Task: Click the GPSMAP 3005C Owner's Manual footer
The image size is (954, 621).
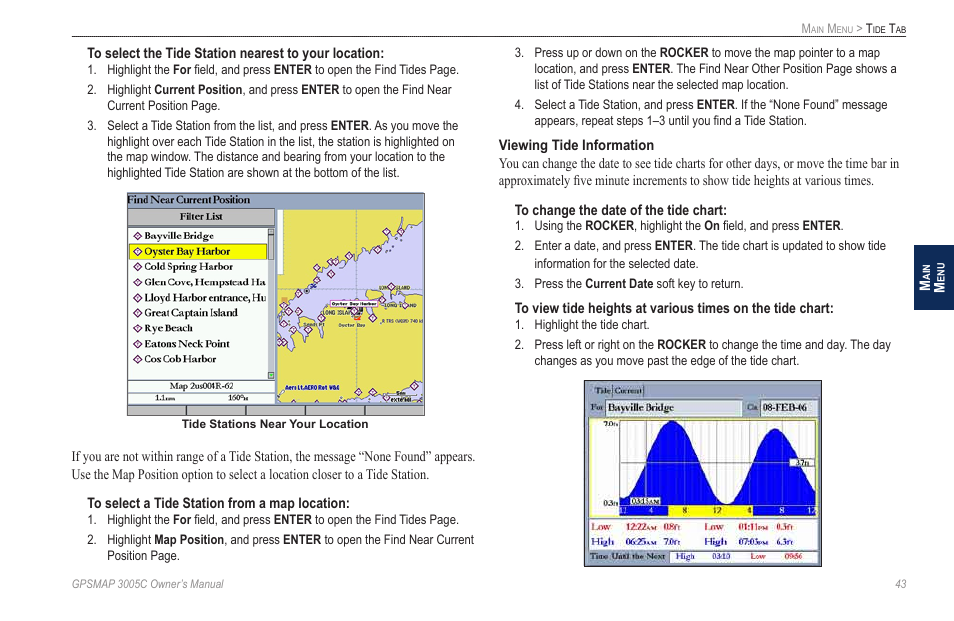Action: (148, 584)
